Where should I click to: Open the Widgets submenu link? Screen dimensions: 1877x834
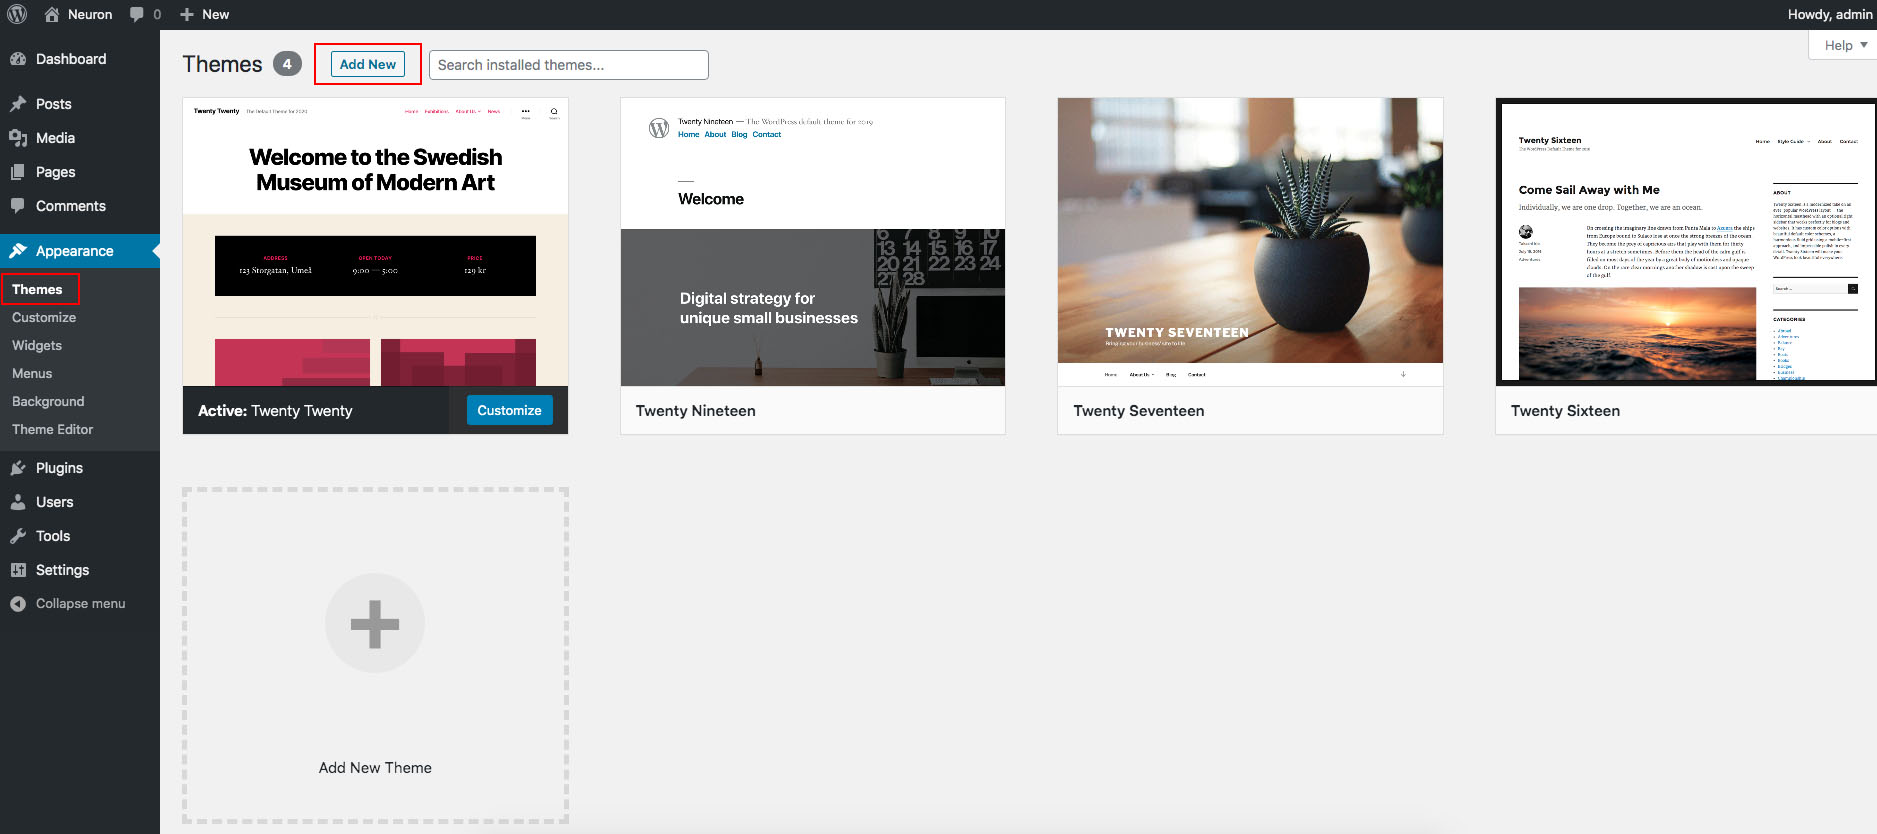37,345
